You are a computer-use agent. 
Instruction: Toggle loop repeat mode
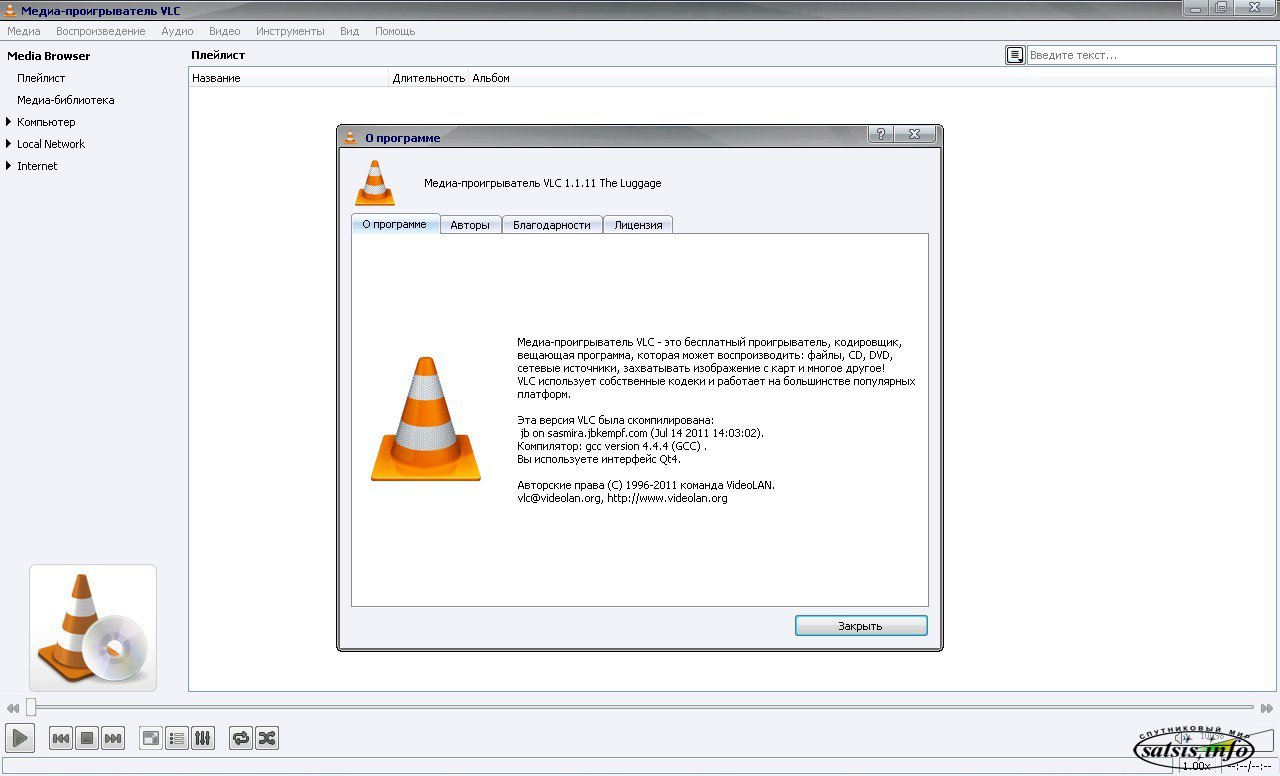pos(241,738)
